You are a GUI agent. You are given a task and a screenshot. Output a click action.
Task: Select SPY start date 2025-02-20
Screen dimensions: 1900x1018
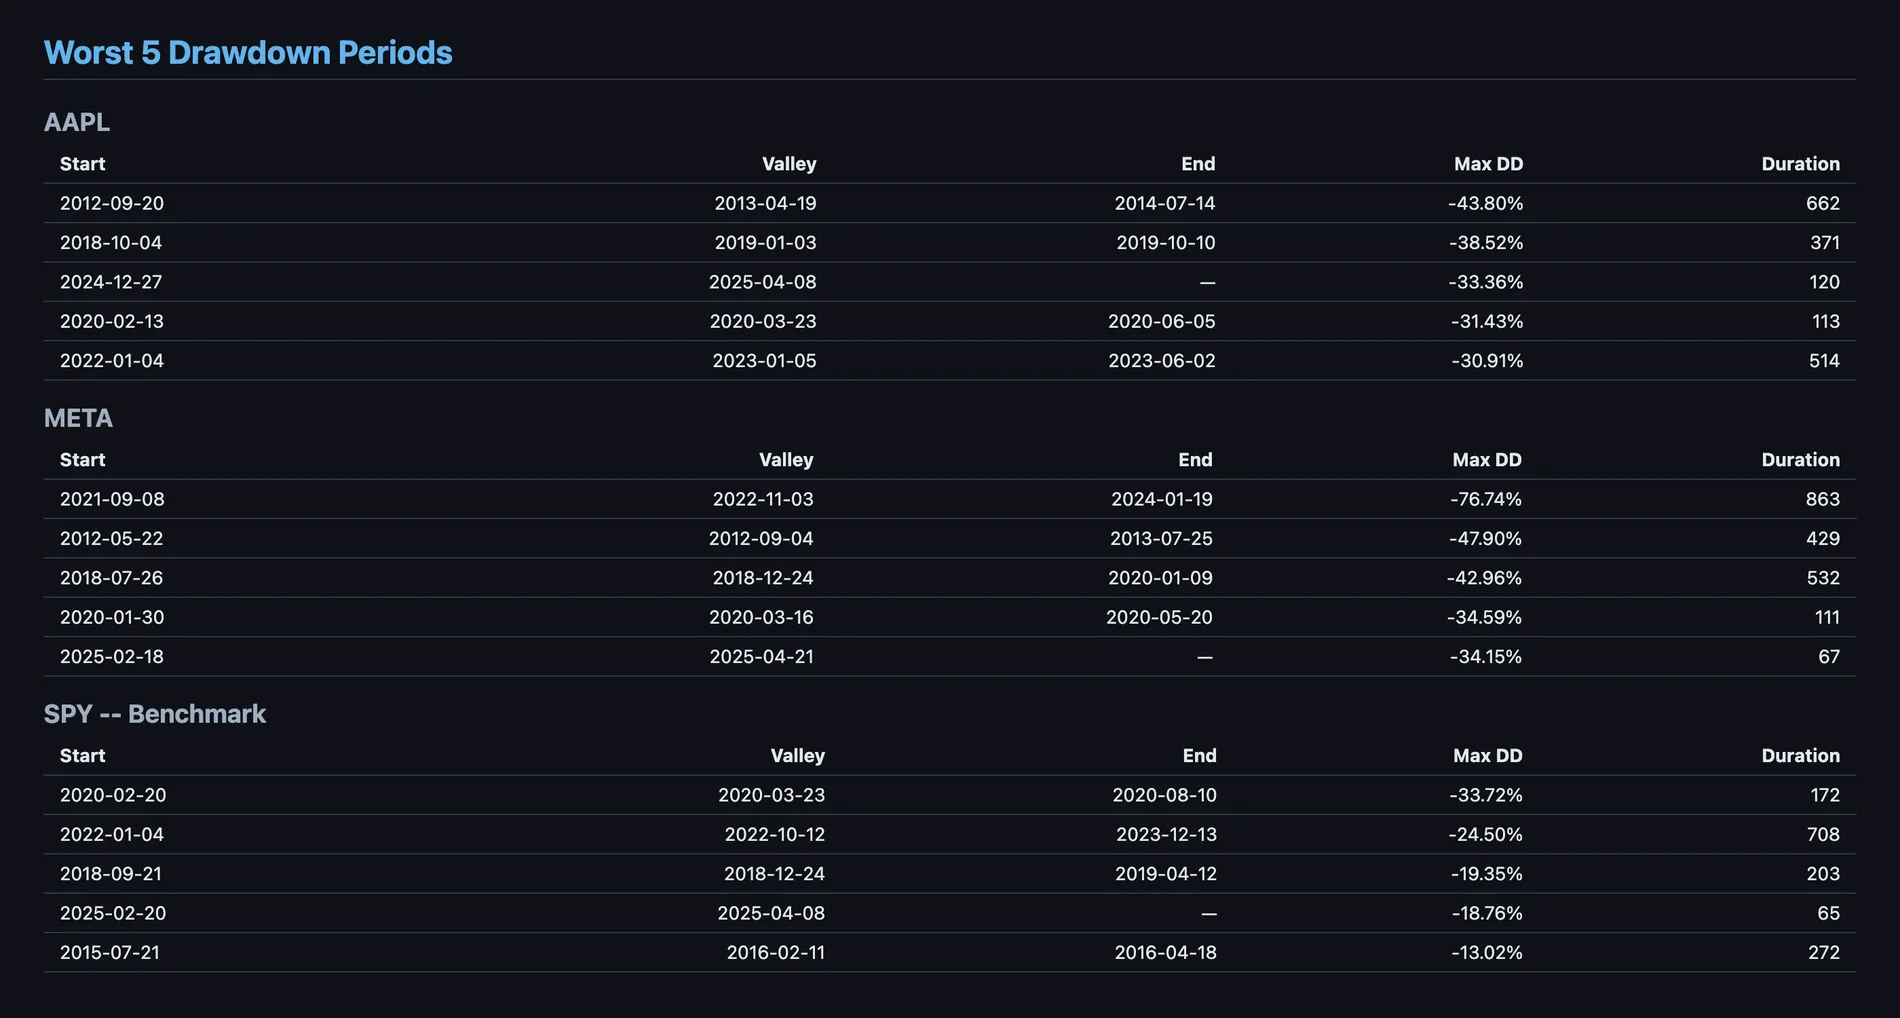[x=113, y=914]
